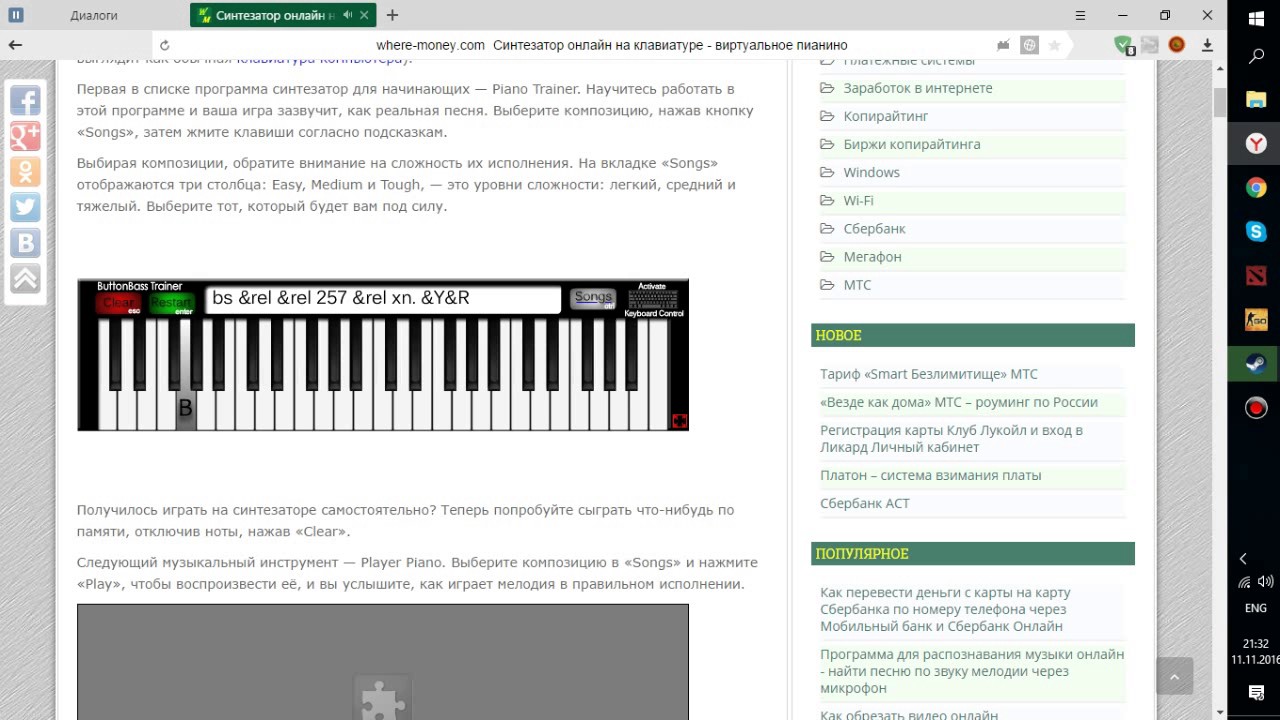Open the taskbar clock showing 21:32
Screen dimensions: 1280x720
(x=1256, y=651)
